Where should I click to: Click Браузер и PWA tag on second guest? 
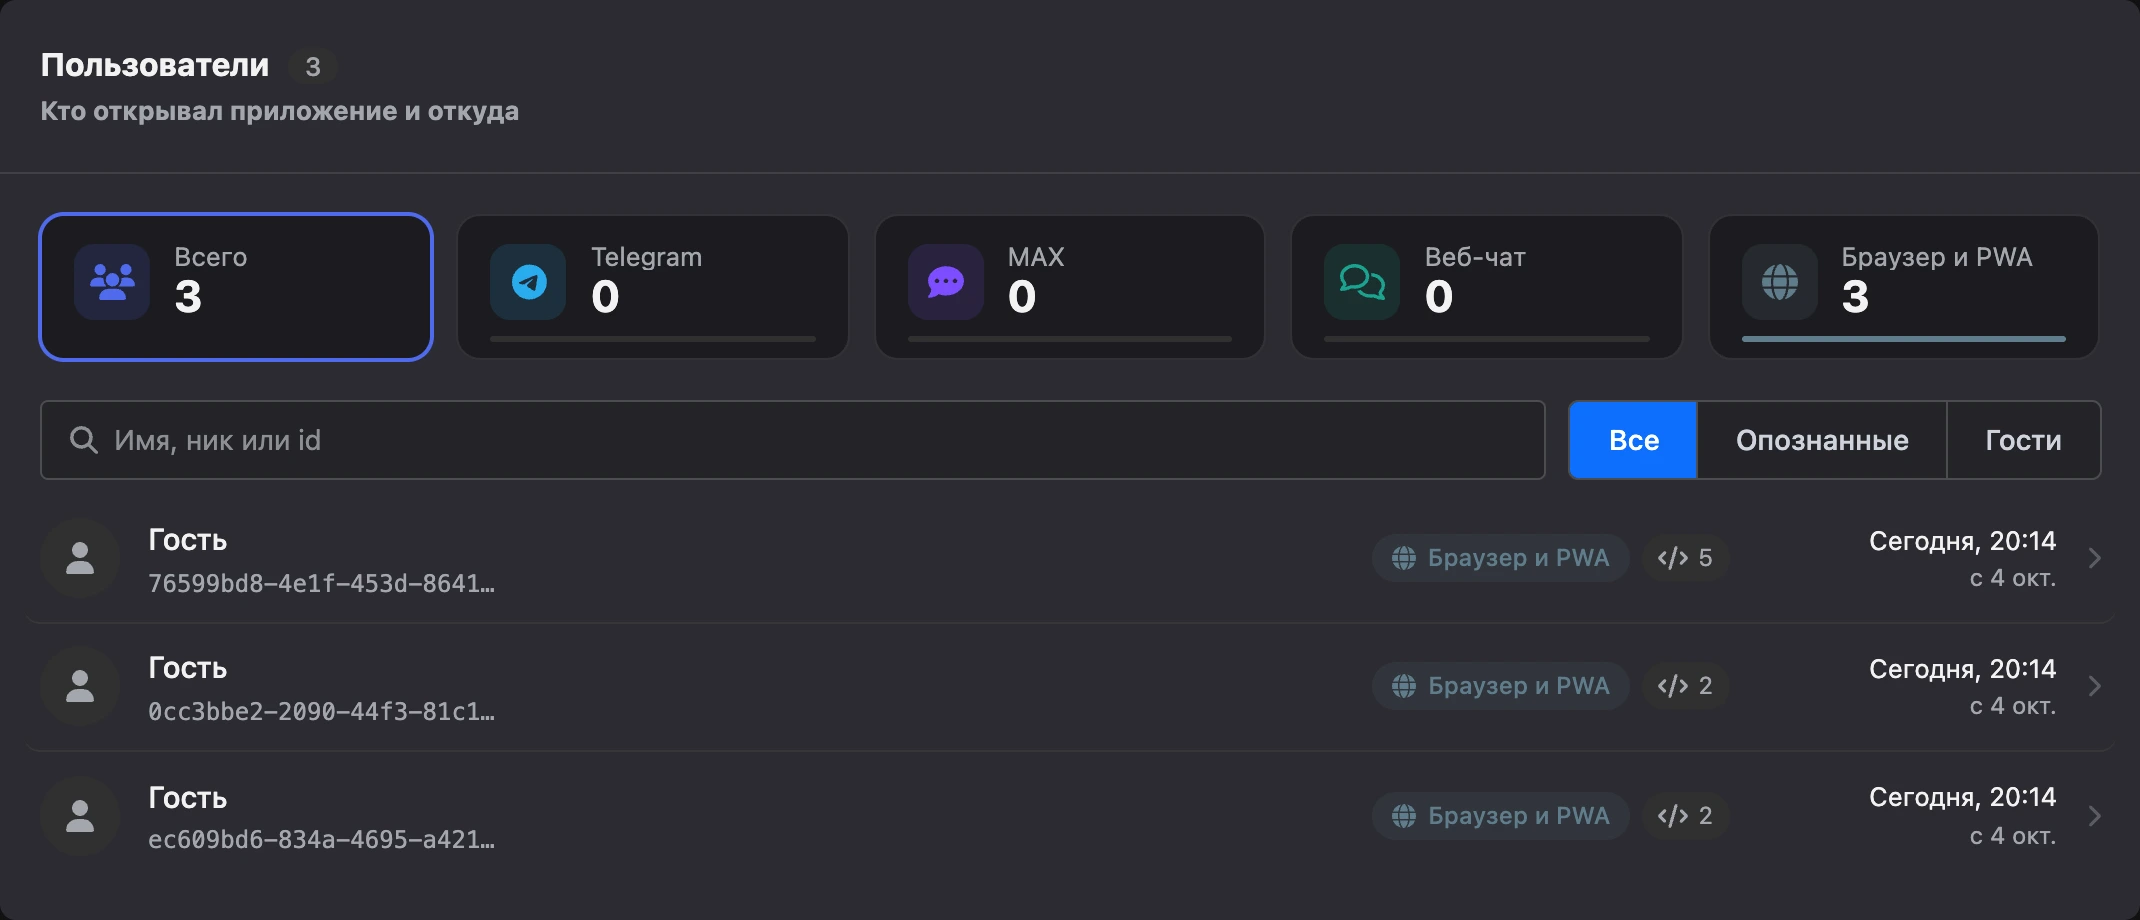pyautogui.click(x=1501, y=686)
